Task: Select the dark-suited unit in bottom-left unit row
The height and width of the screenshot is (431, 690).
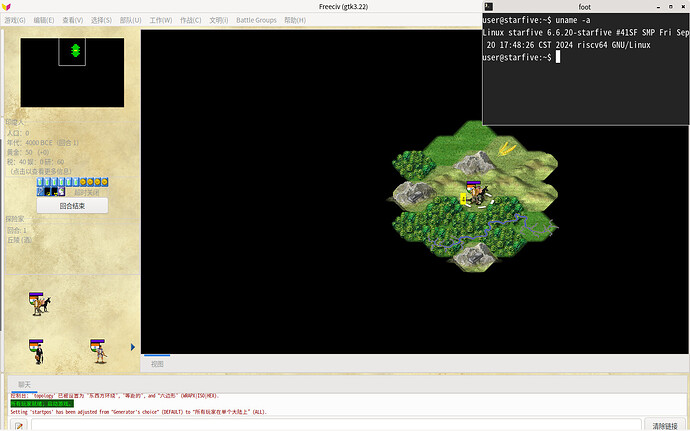Action: tap(37, 351)
